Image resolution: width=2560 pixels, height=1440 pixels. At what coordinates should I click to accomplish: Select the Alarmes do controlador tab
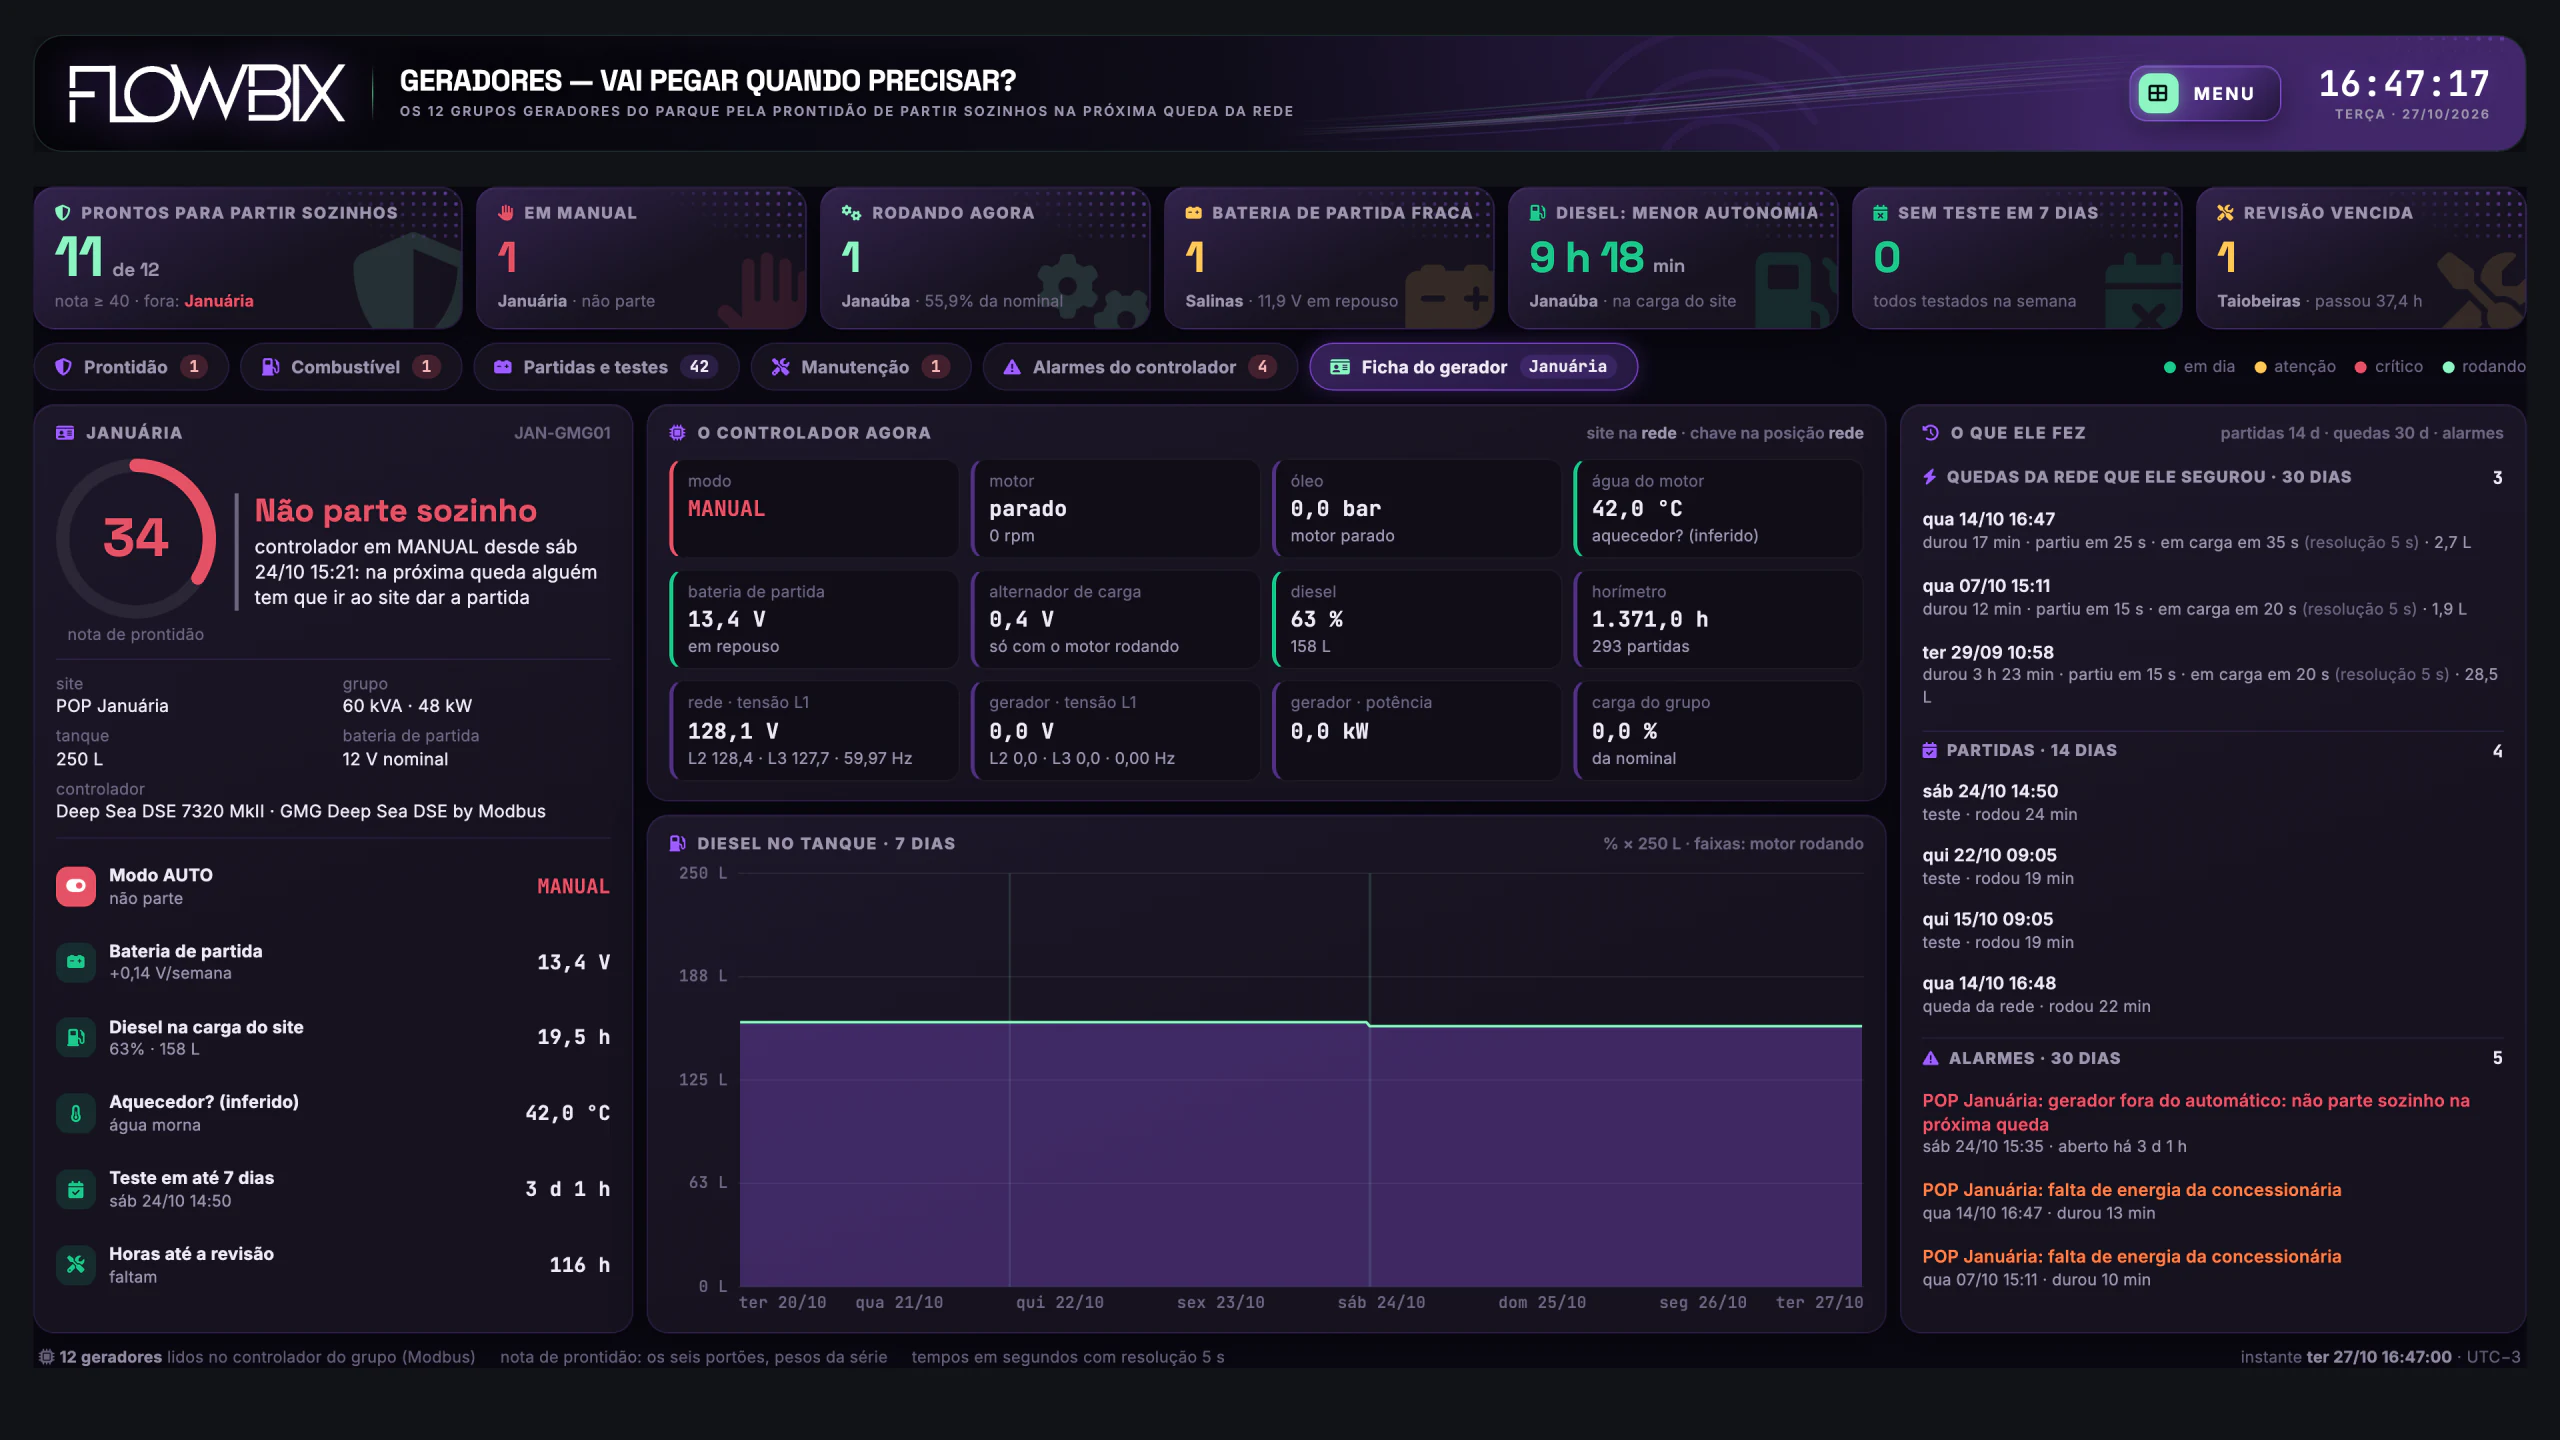tap(1140, 367)
